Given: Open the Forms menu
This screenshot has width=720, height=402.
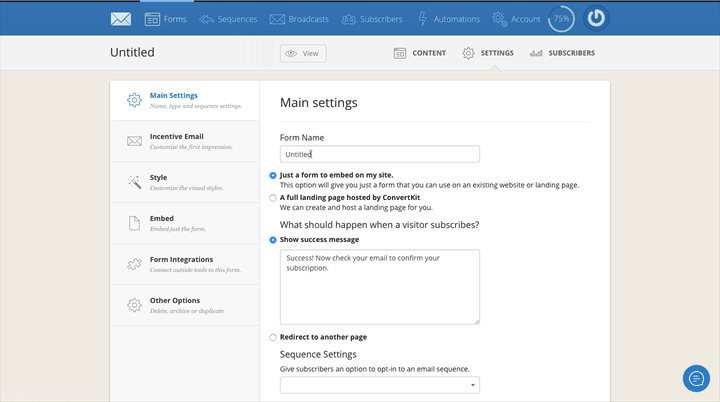Looking at the screenshot, I should [x=166, y=19].
